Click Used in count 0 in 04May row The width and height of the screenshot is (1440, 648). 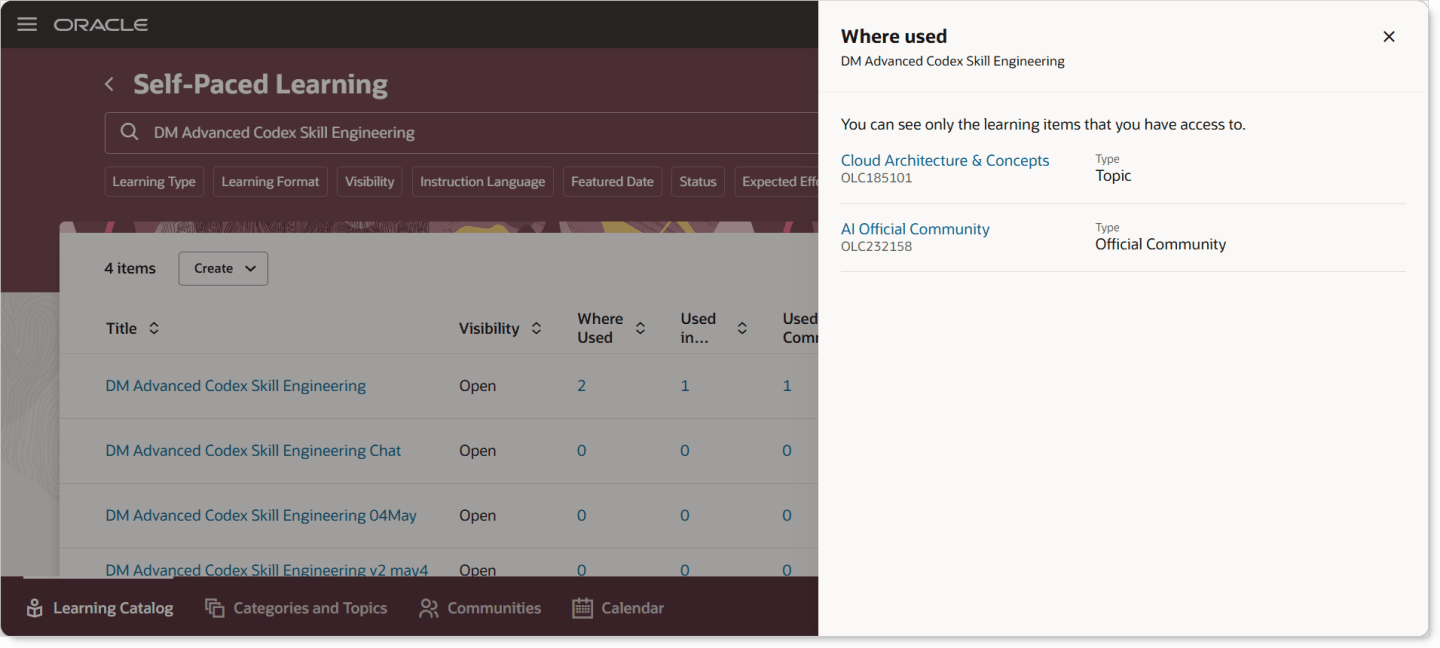[685, 516]
